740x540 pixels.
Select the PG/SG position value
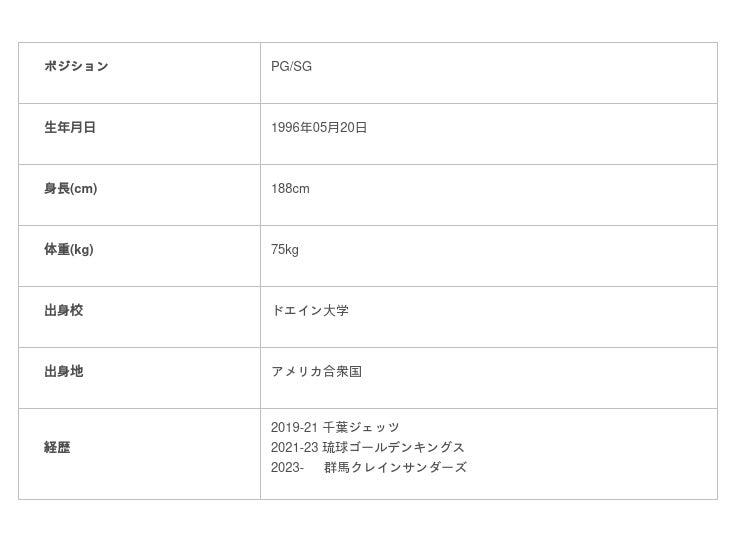291,67
